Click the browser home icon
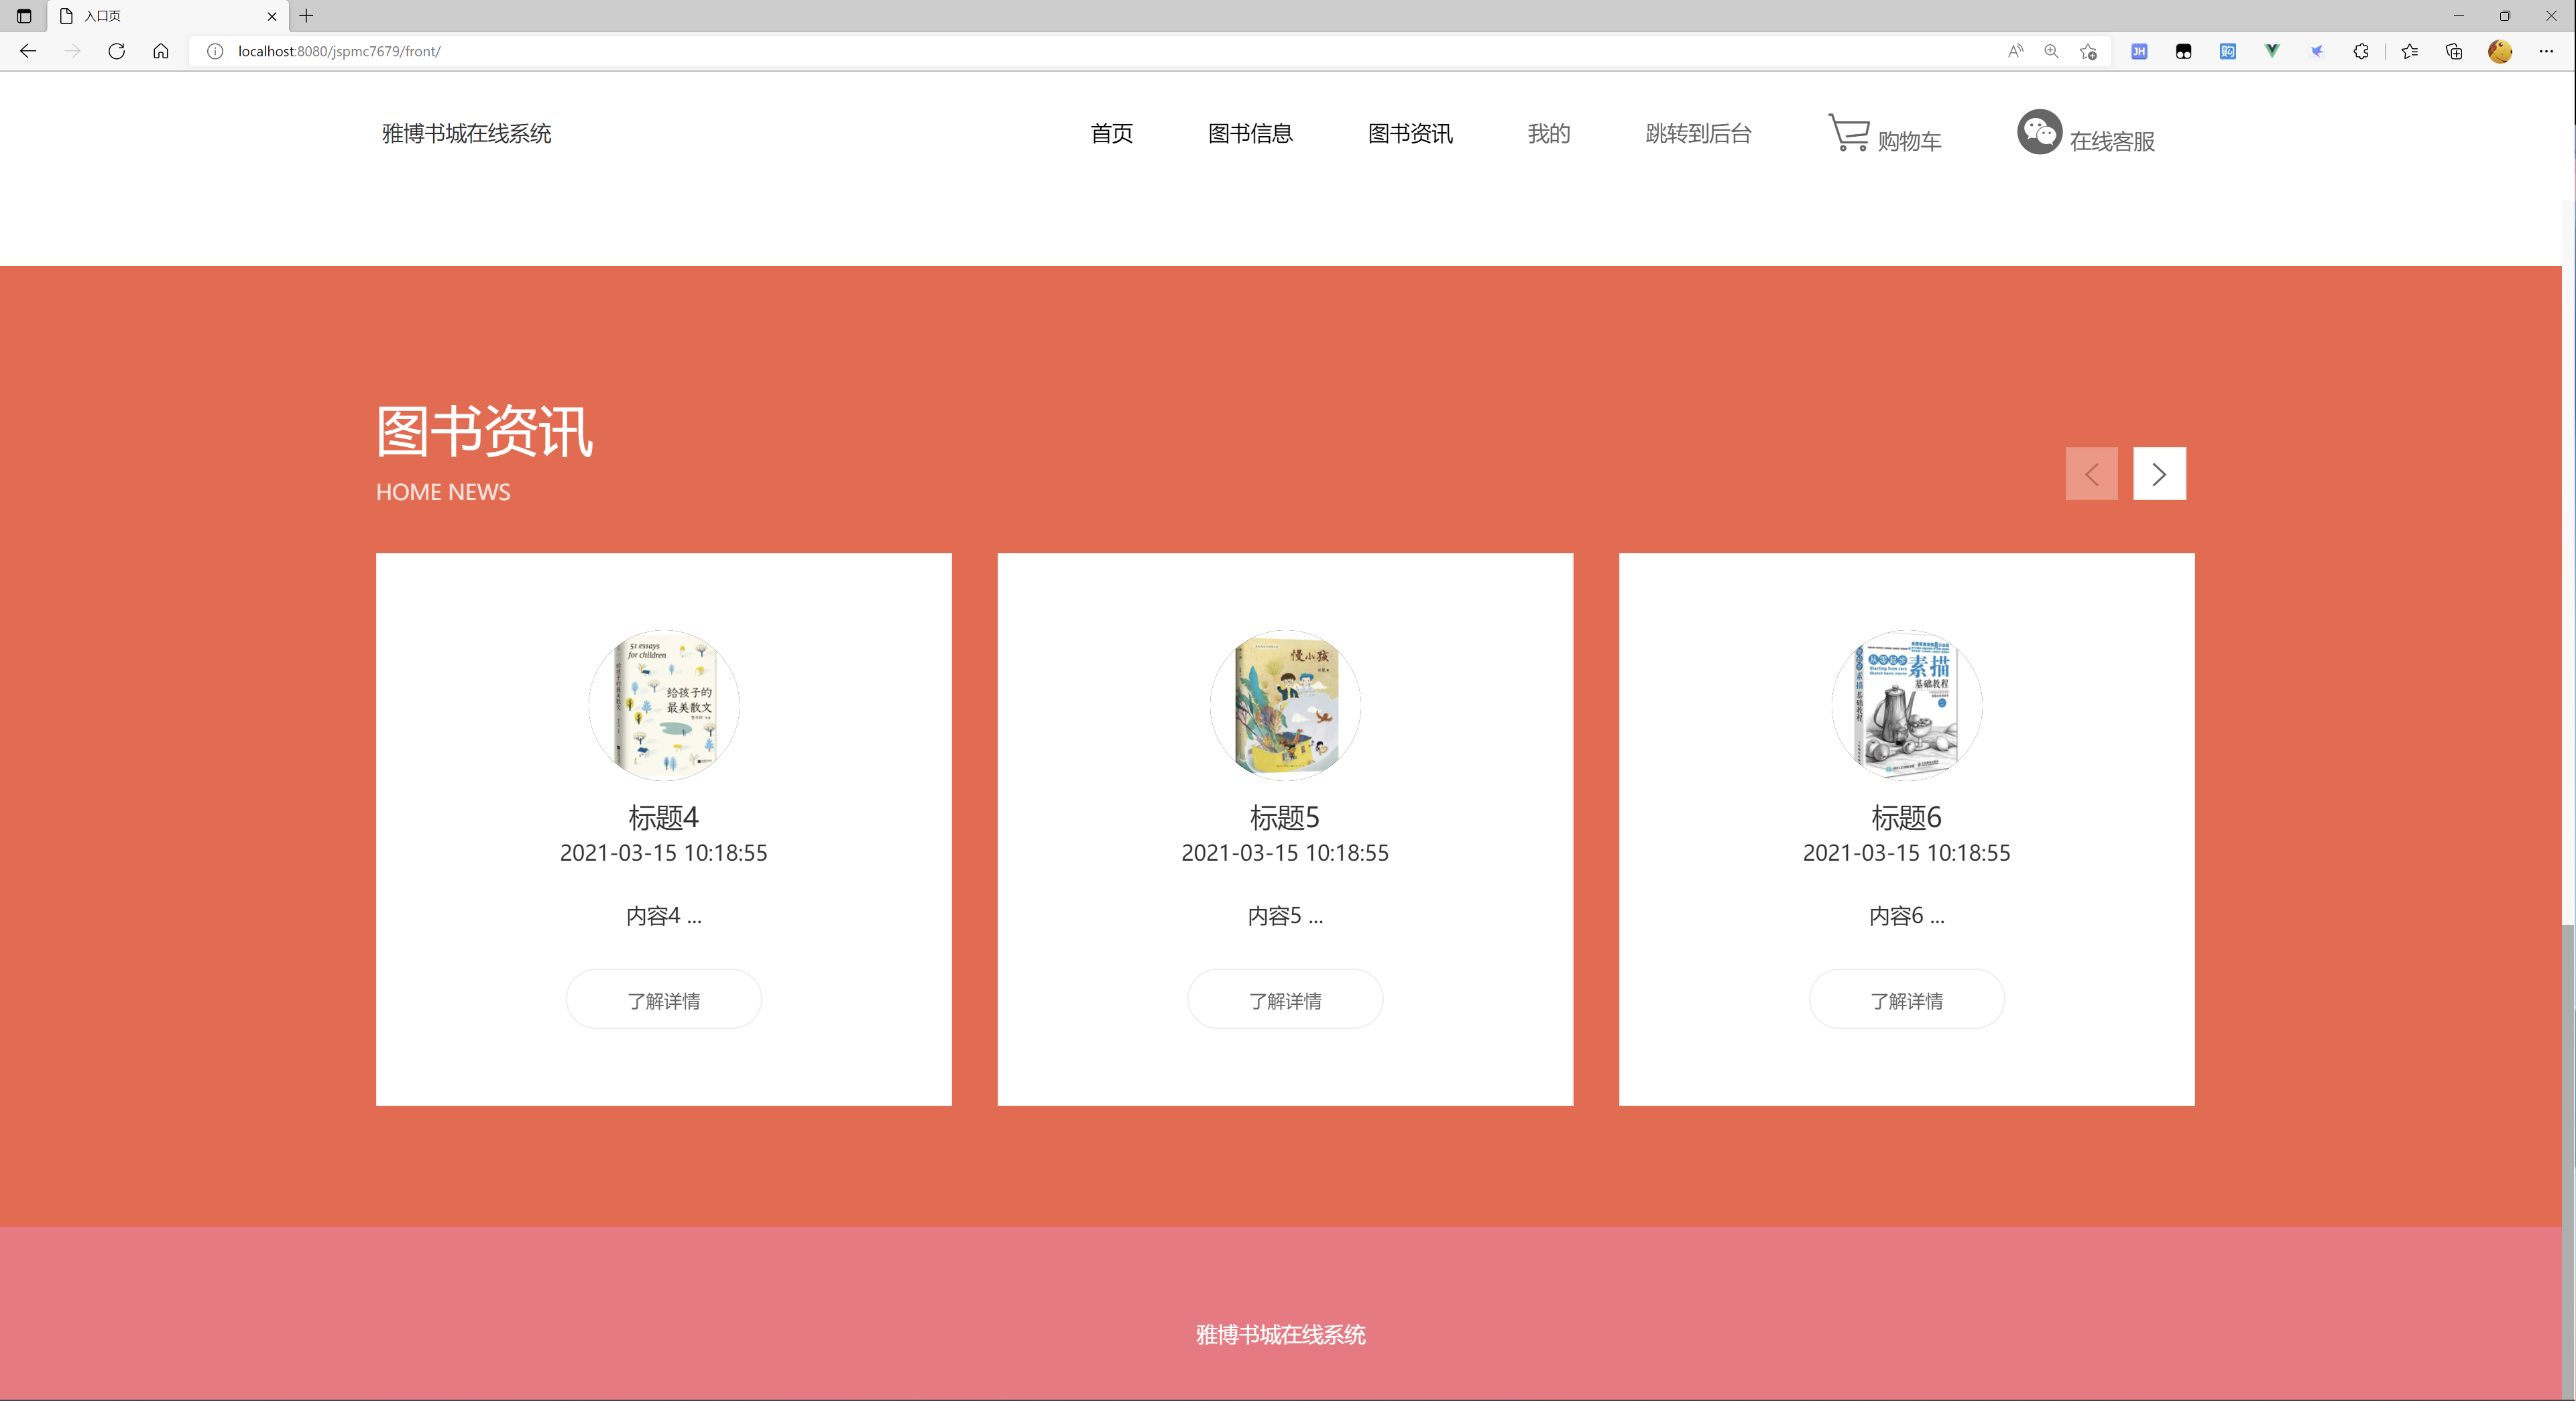2576x1401 pixels. click(x=160, y=51)
